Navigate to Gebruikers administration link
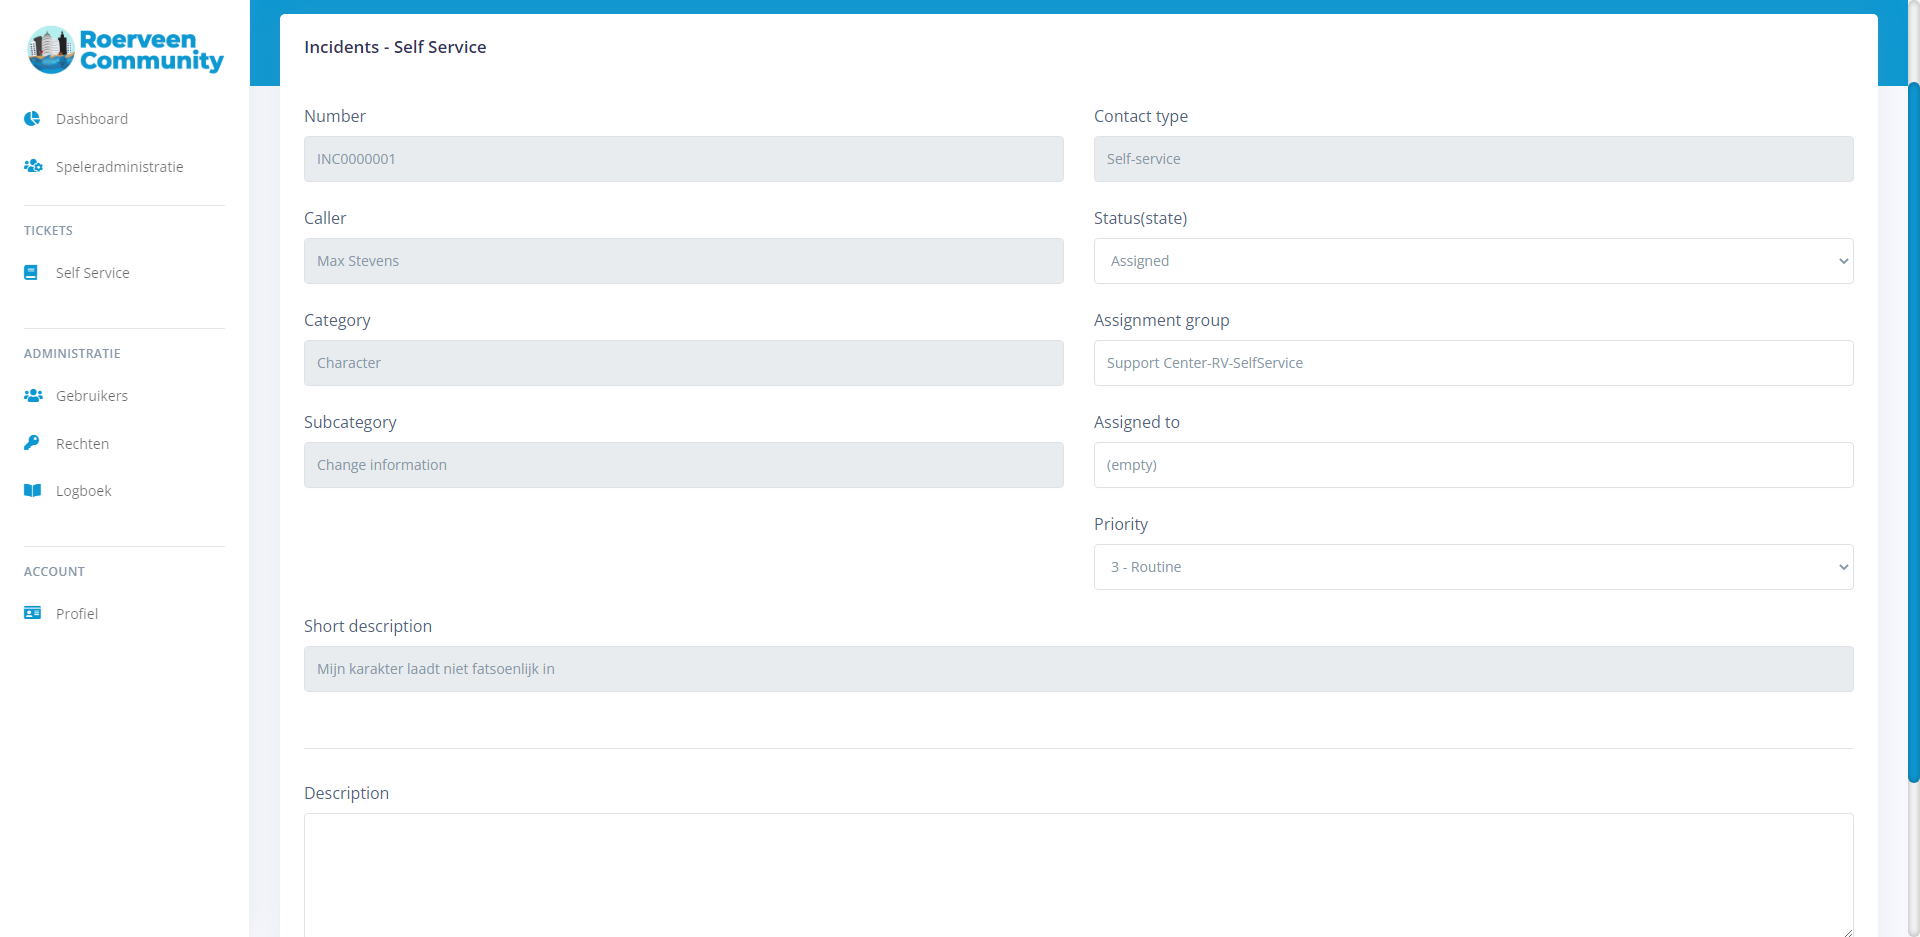Screen dimensions: 1920x937 coord(92,396)
